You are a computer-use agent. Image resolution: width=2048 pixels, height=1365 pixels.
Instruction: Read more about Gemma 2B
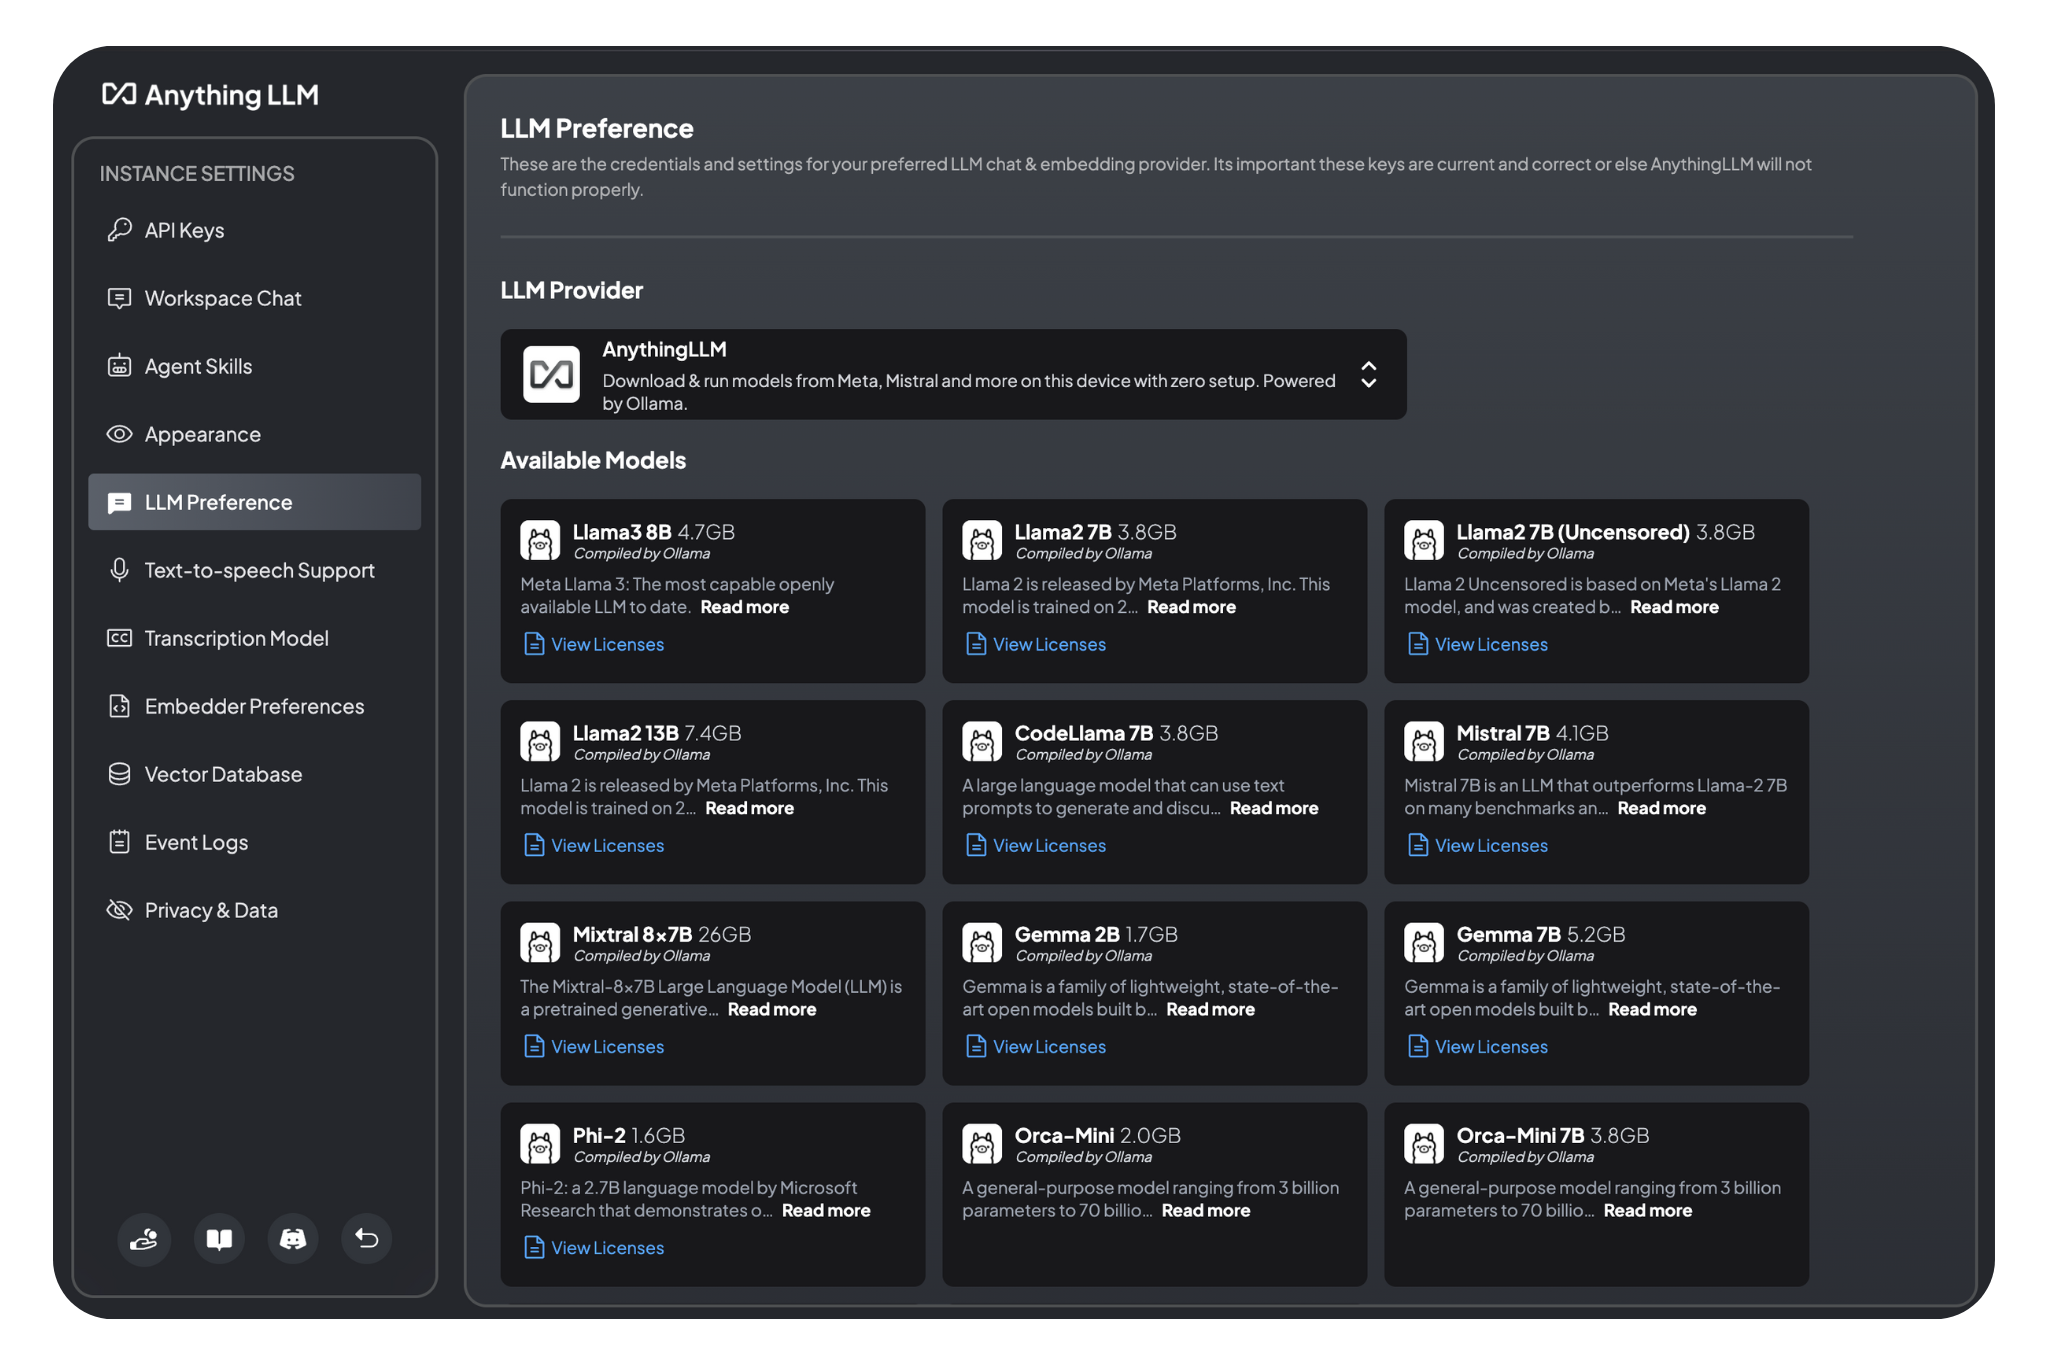point(1211,1009)
